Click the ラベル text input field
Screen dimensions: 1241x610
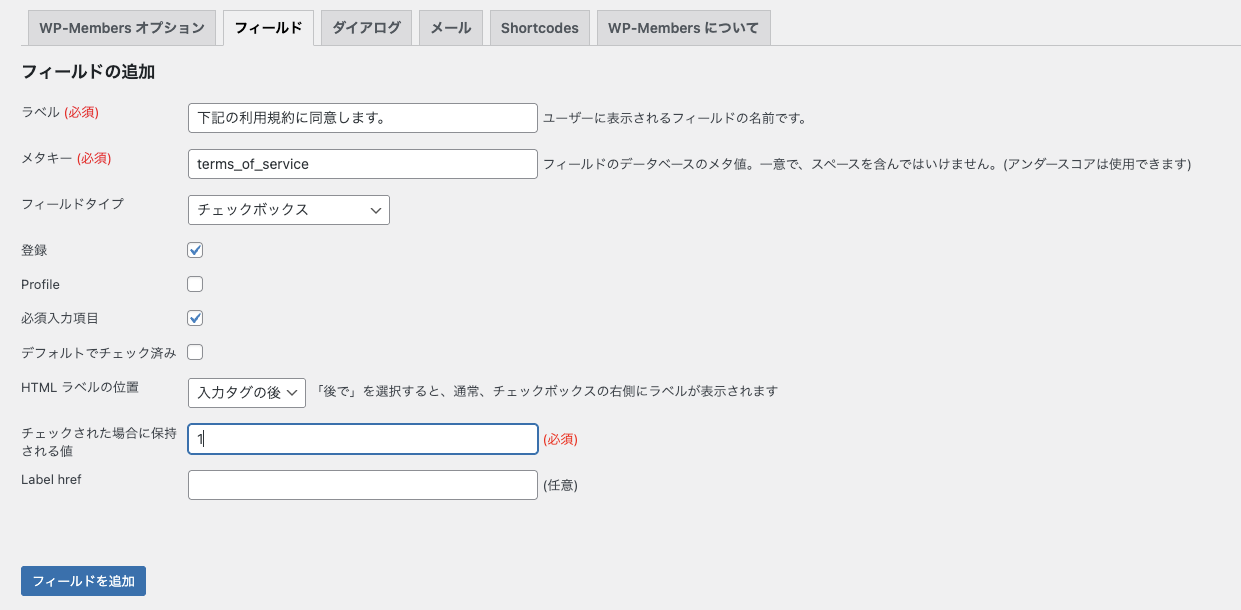362,118
